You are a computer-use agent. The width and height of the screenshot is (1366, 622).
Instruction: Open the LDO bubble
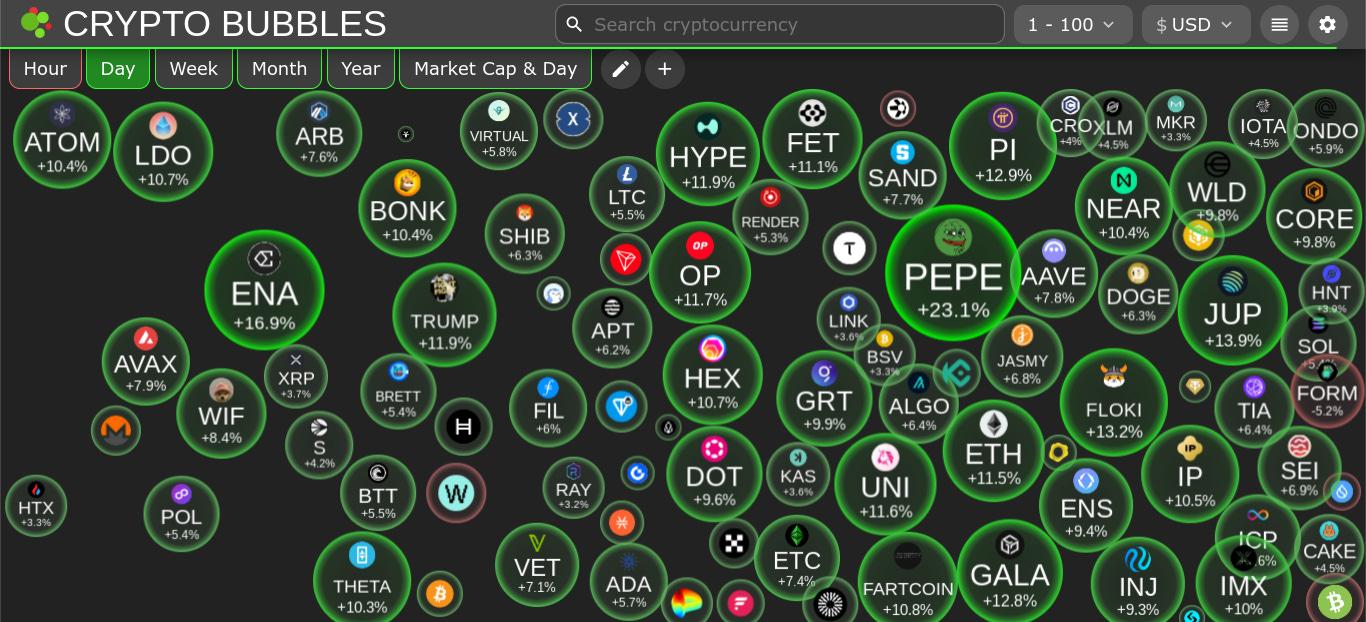[x=163, y=152]
